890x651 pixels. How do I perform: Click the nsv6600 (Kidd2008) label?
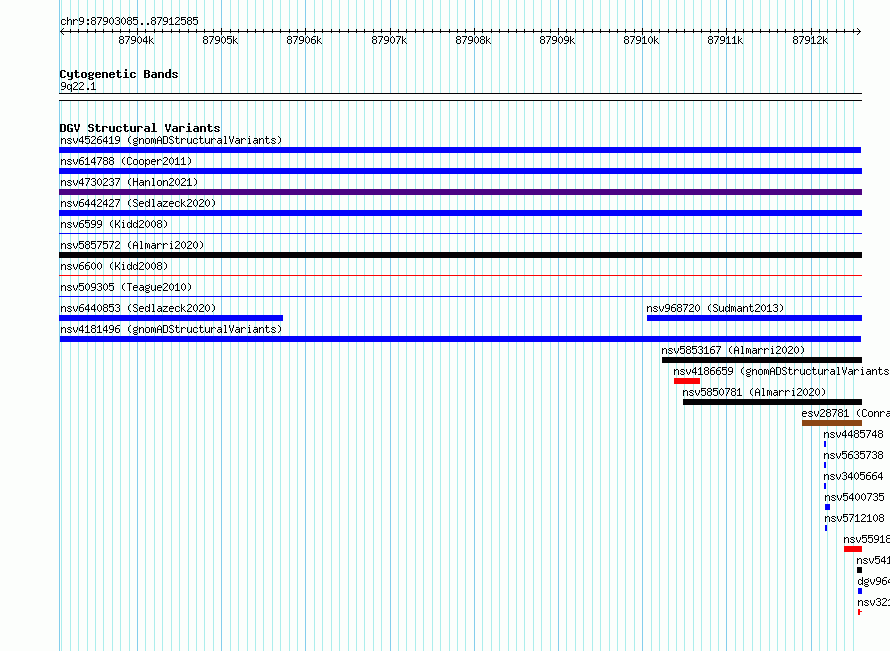[114, 266]
